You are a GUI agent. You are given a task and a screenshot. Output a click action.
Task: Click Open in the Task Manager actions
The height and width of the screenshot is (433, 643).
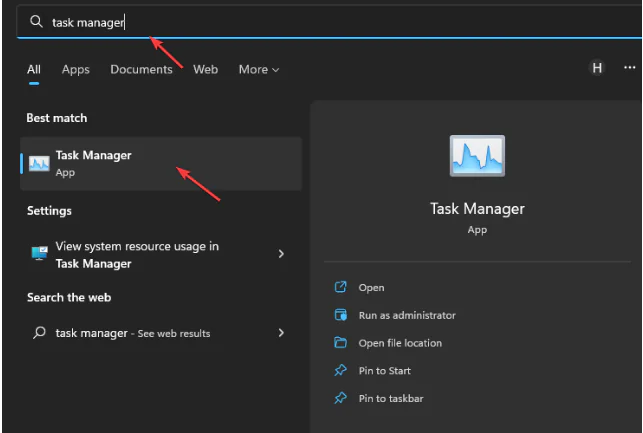371,288
